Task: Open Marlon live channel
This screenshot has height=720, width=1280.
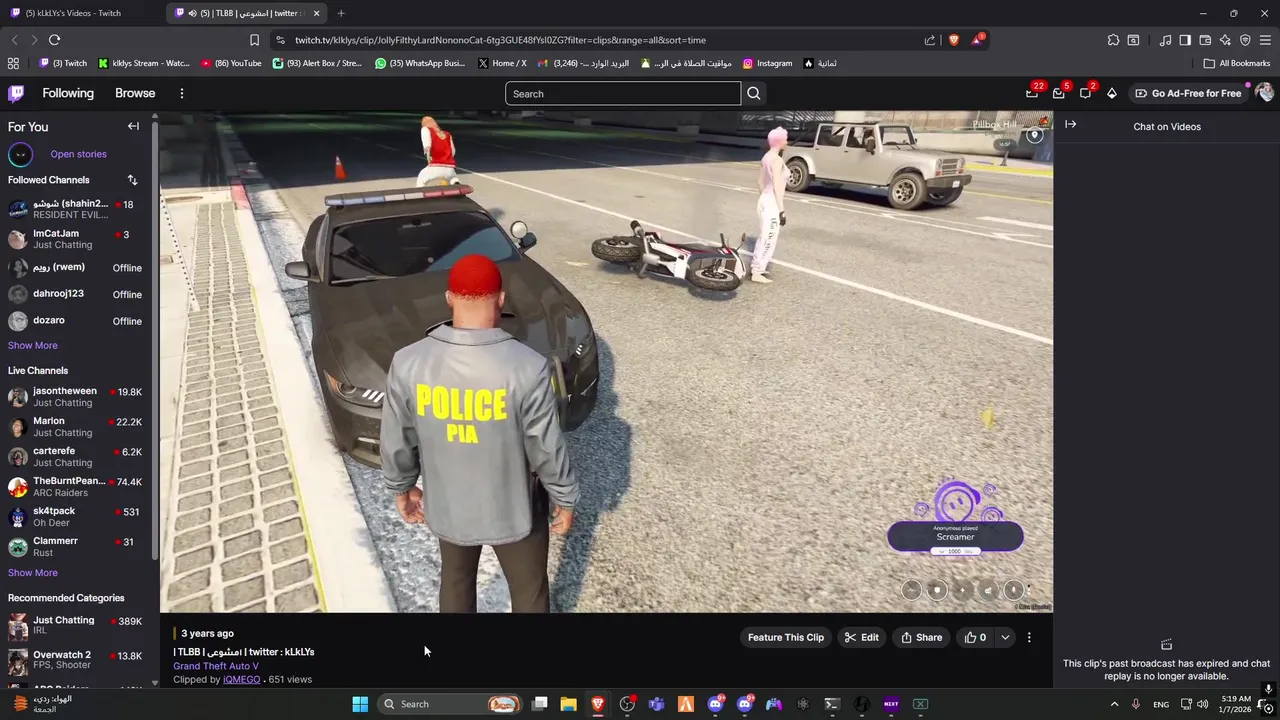Action: point(77,427)
